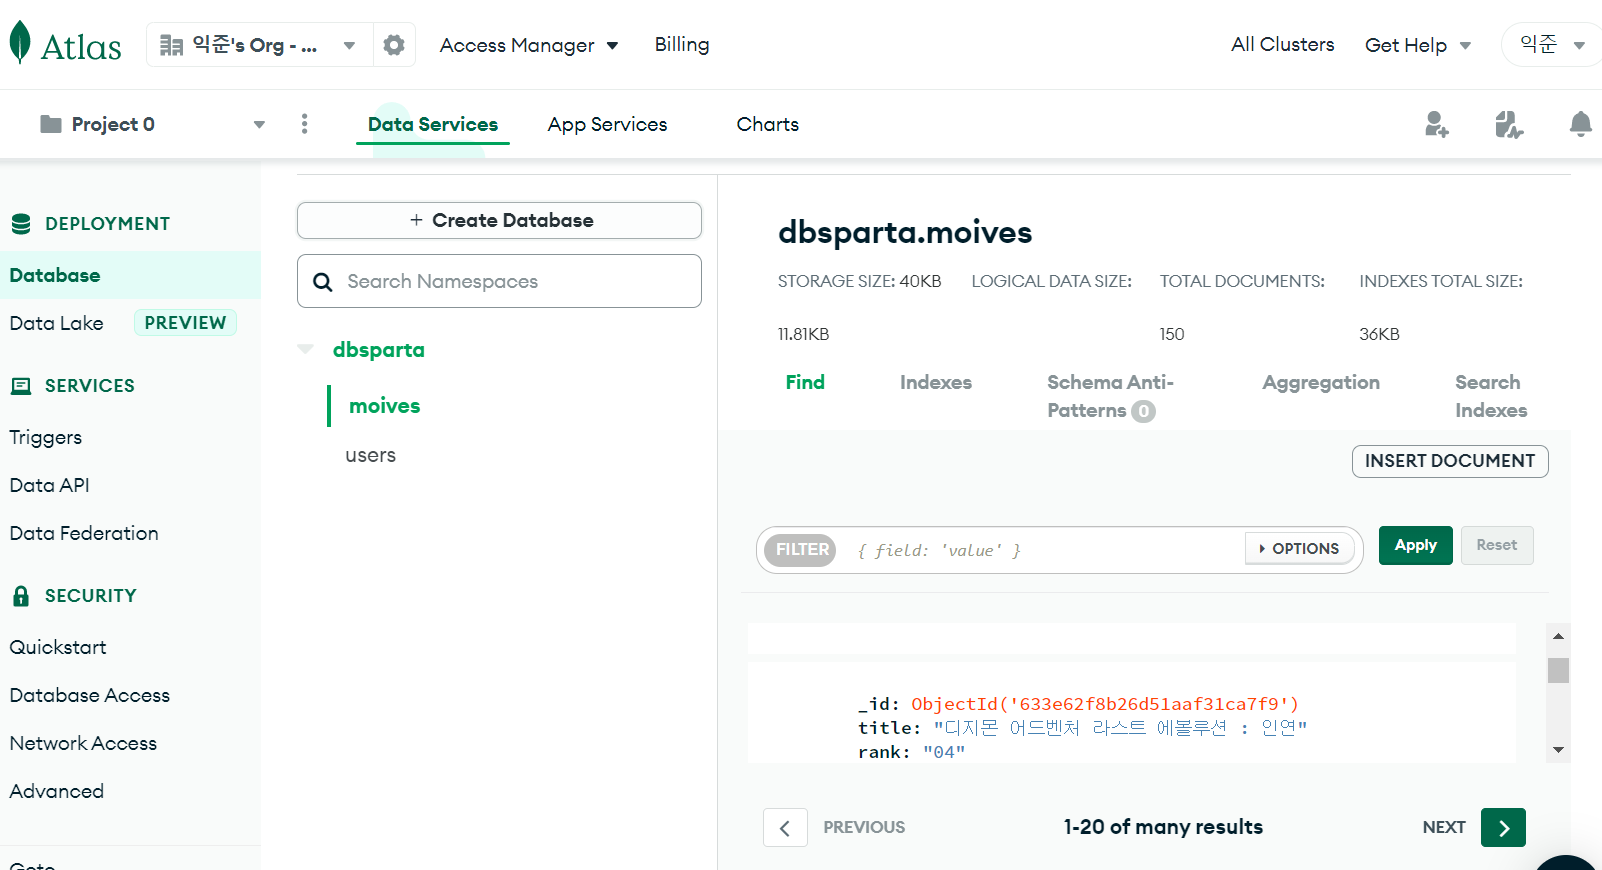The width and height of the screenshot is (1602, 870).
Task: Open the dbsparta database
Action: click(x=379, y=350)
